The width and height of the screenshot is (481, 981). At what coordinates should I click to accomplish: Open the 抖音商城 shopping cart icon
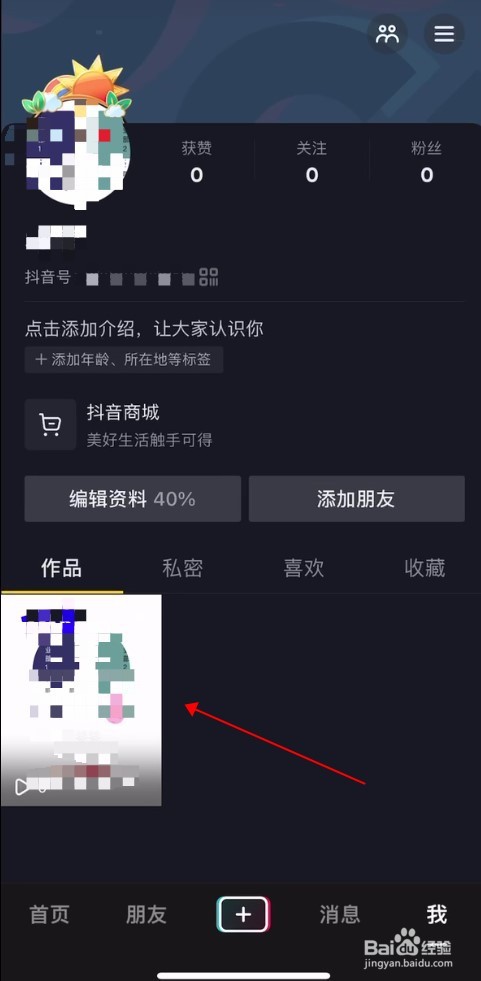click(50, 425)
